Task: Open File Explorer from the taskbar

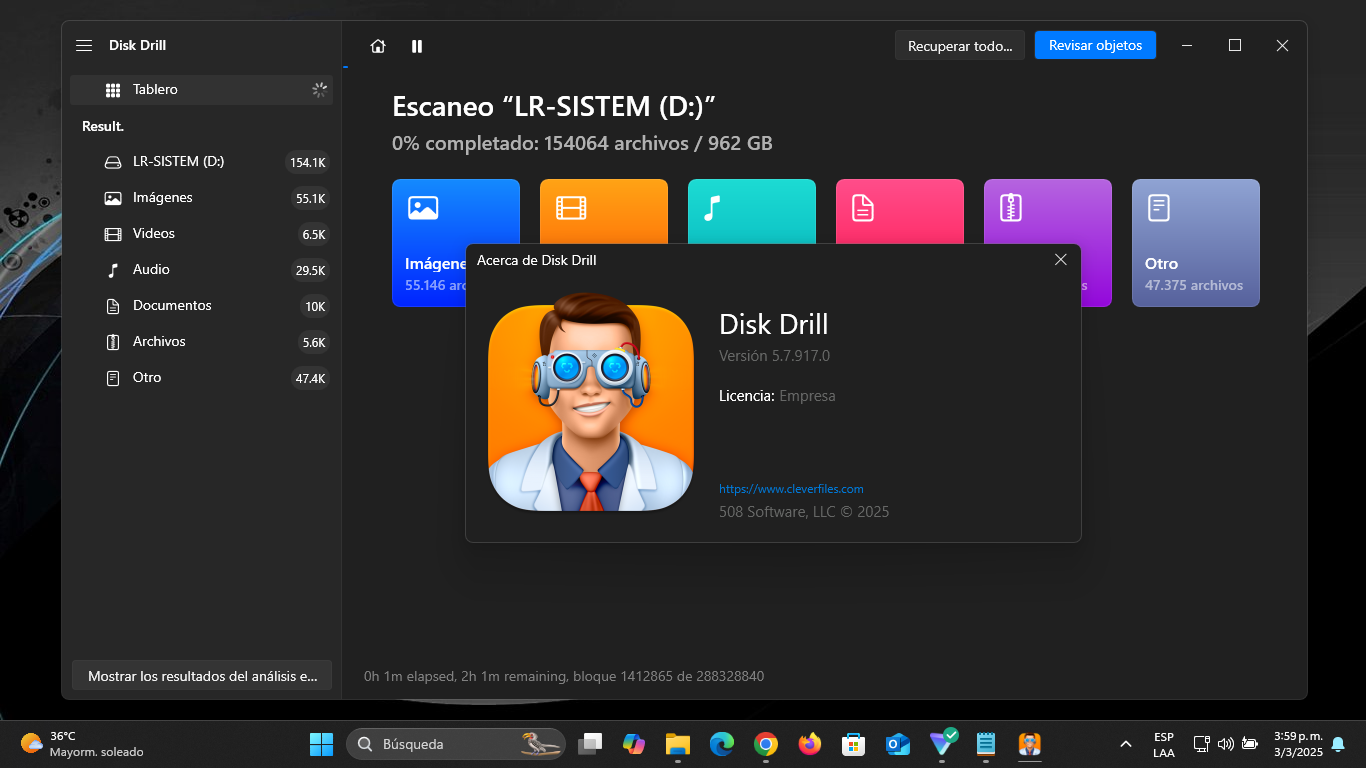Action: pos(678,744)
